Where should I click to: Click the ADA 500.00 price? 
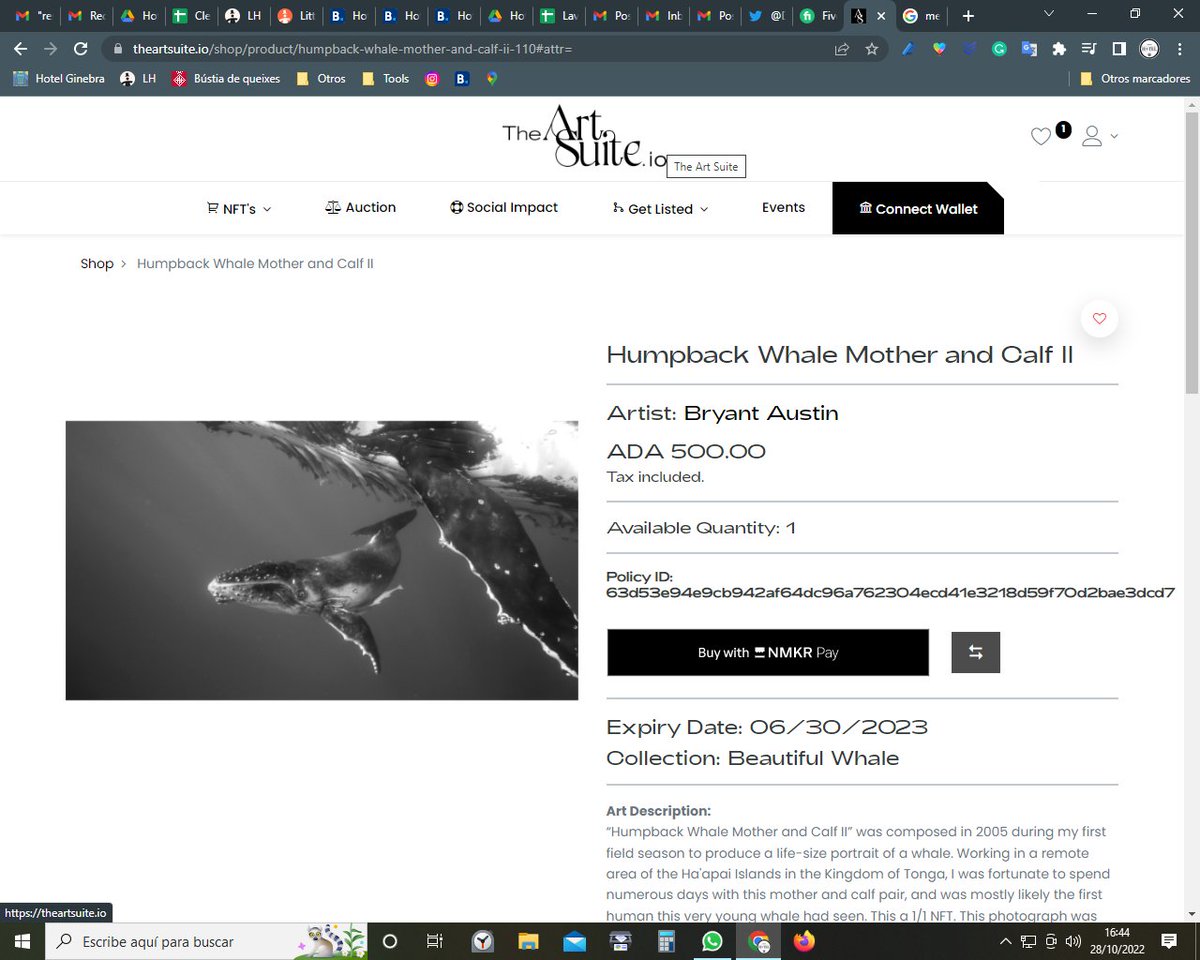point(686,451)
